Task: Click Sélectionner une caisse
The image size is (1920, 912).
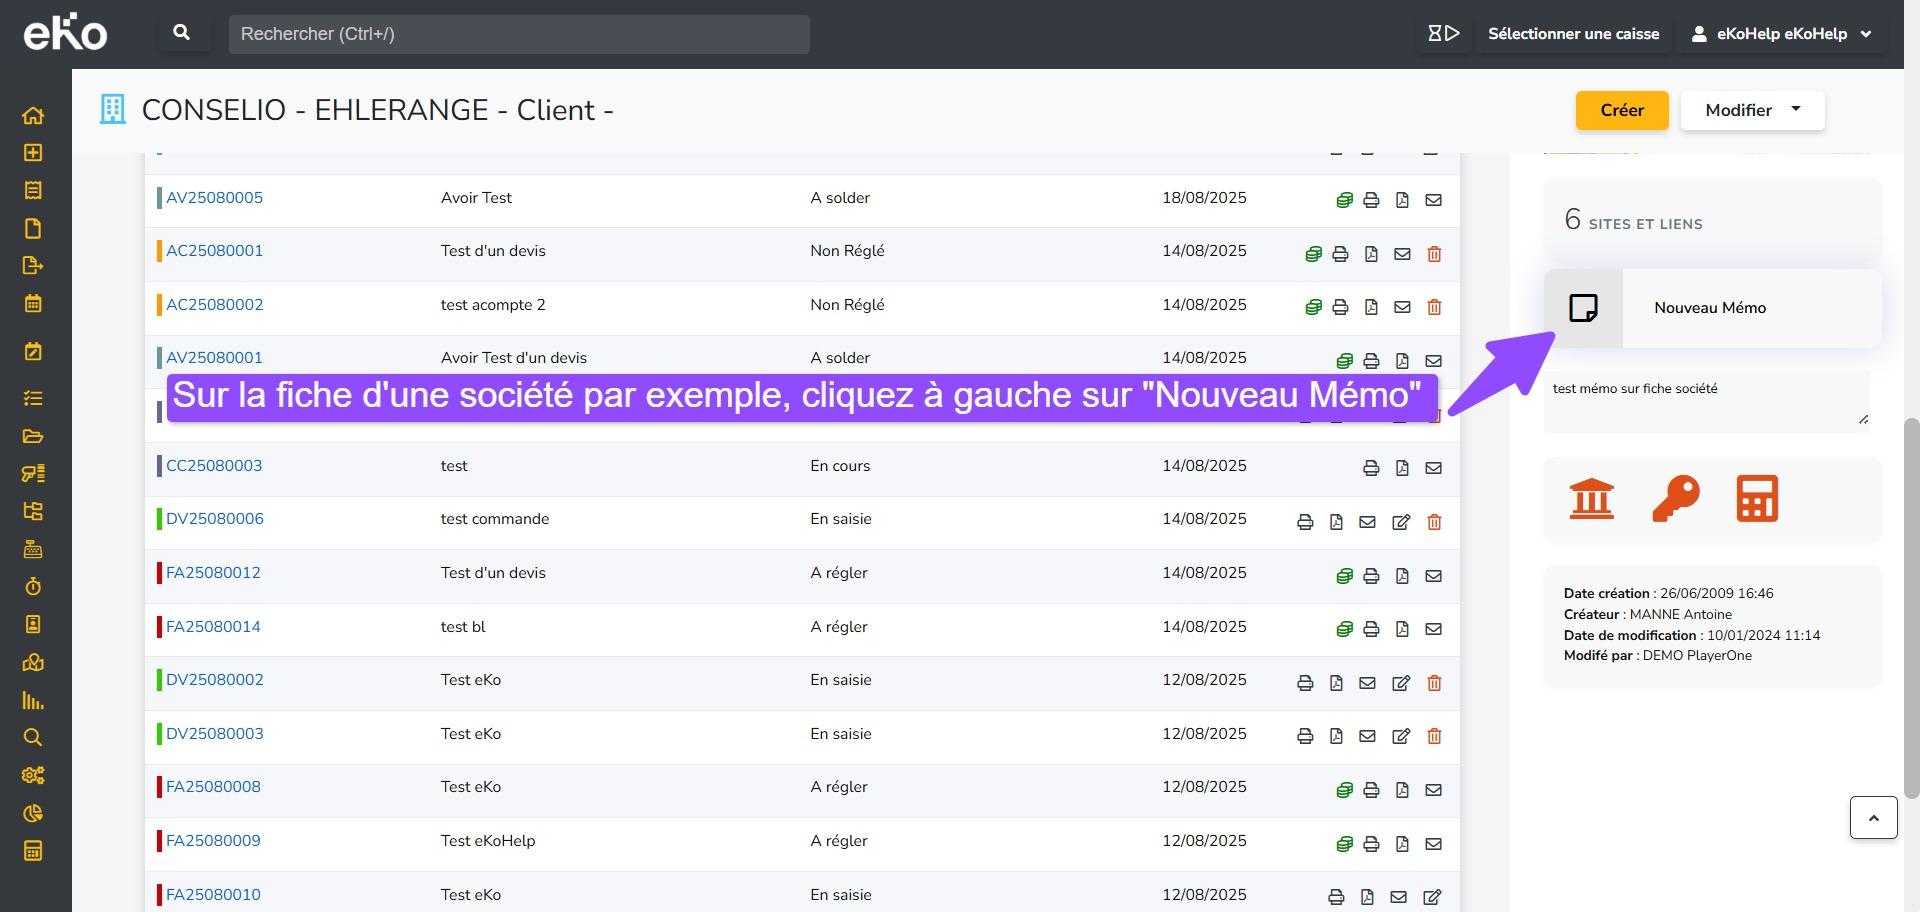Action: coord(1573,34)
